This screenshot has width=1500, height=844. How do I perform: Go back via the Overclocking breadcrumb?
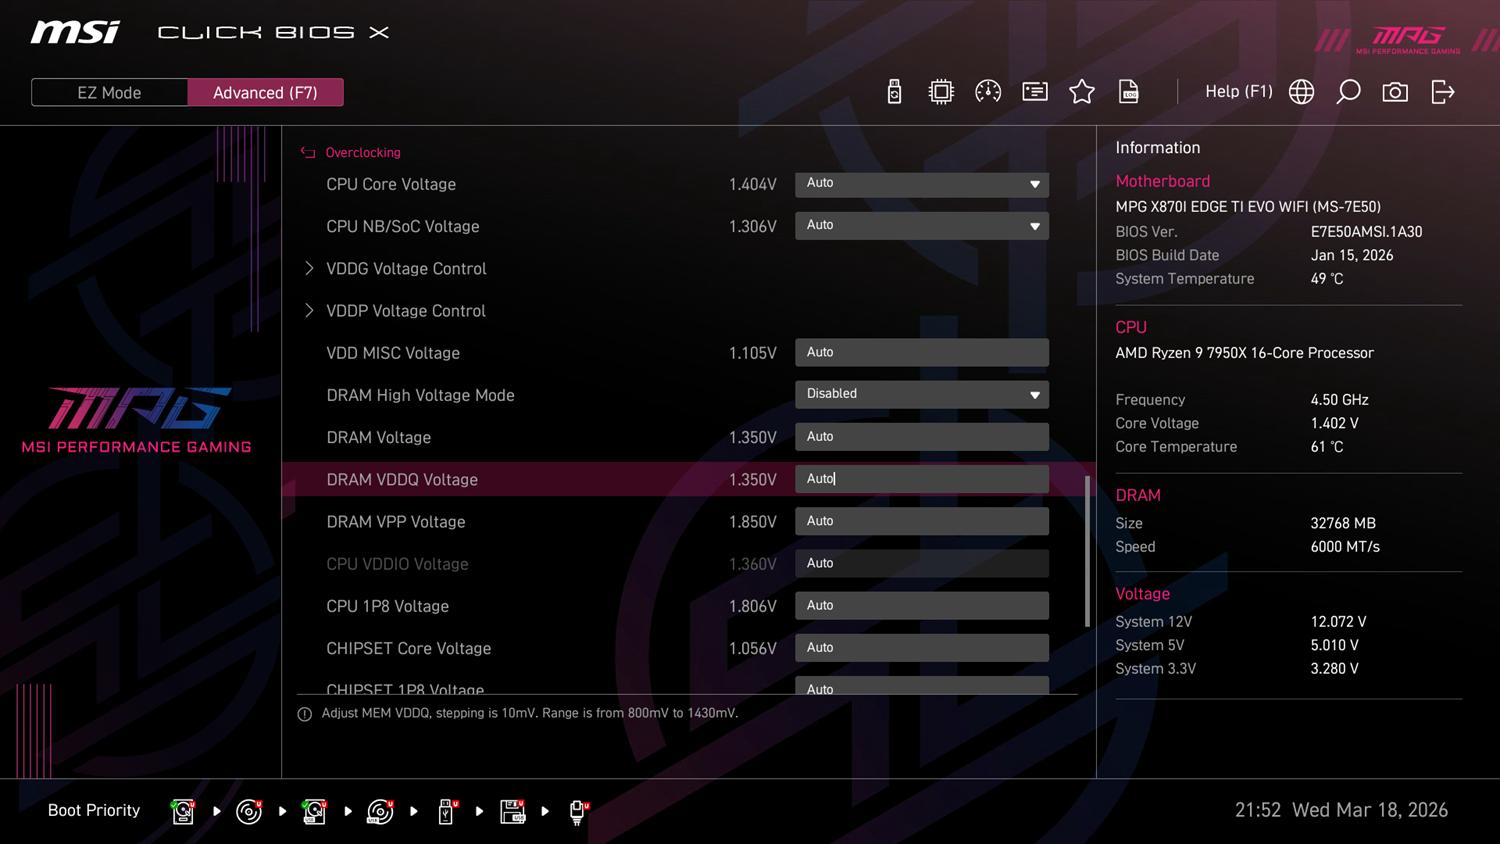362,153
